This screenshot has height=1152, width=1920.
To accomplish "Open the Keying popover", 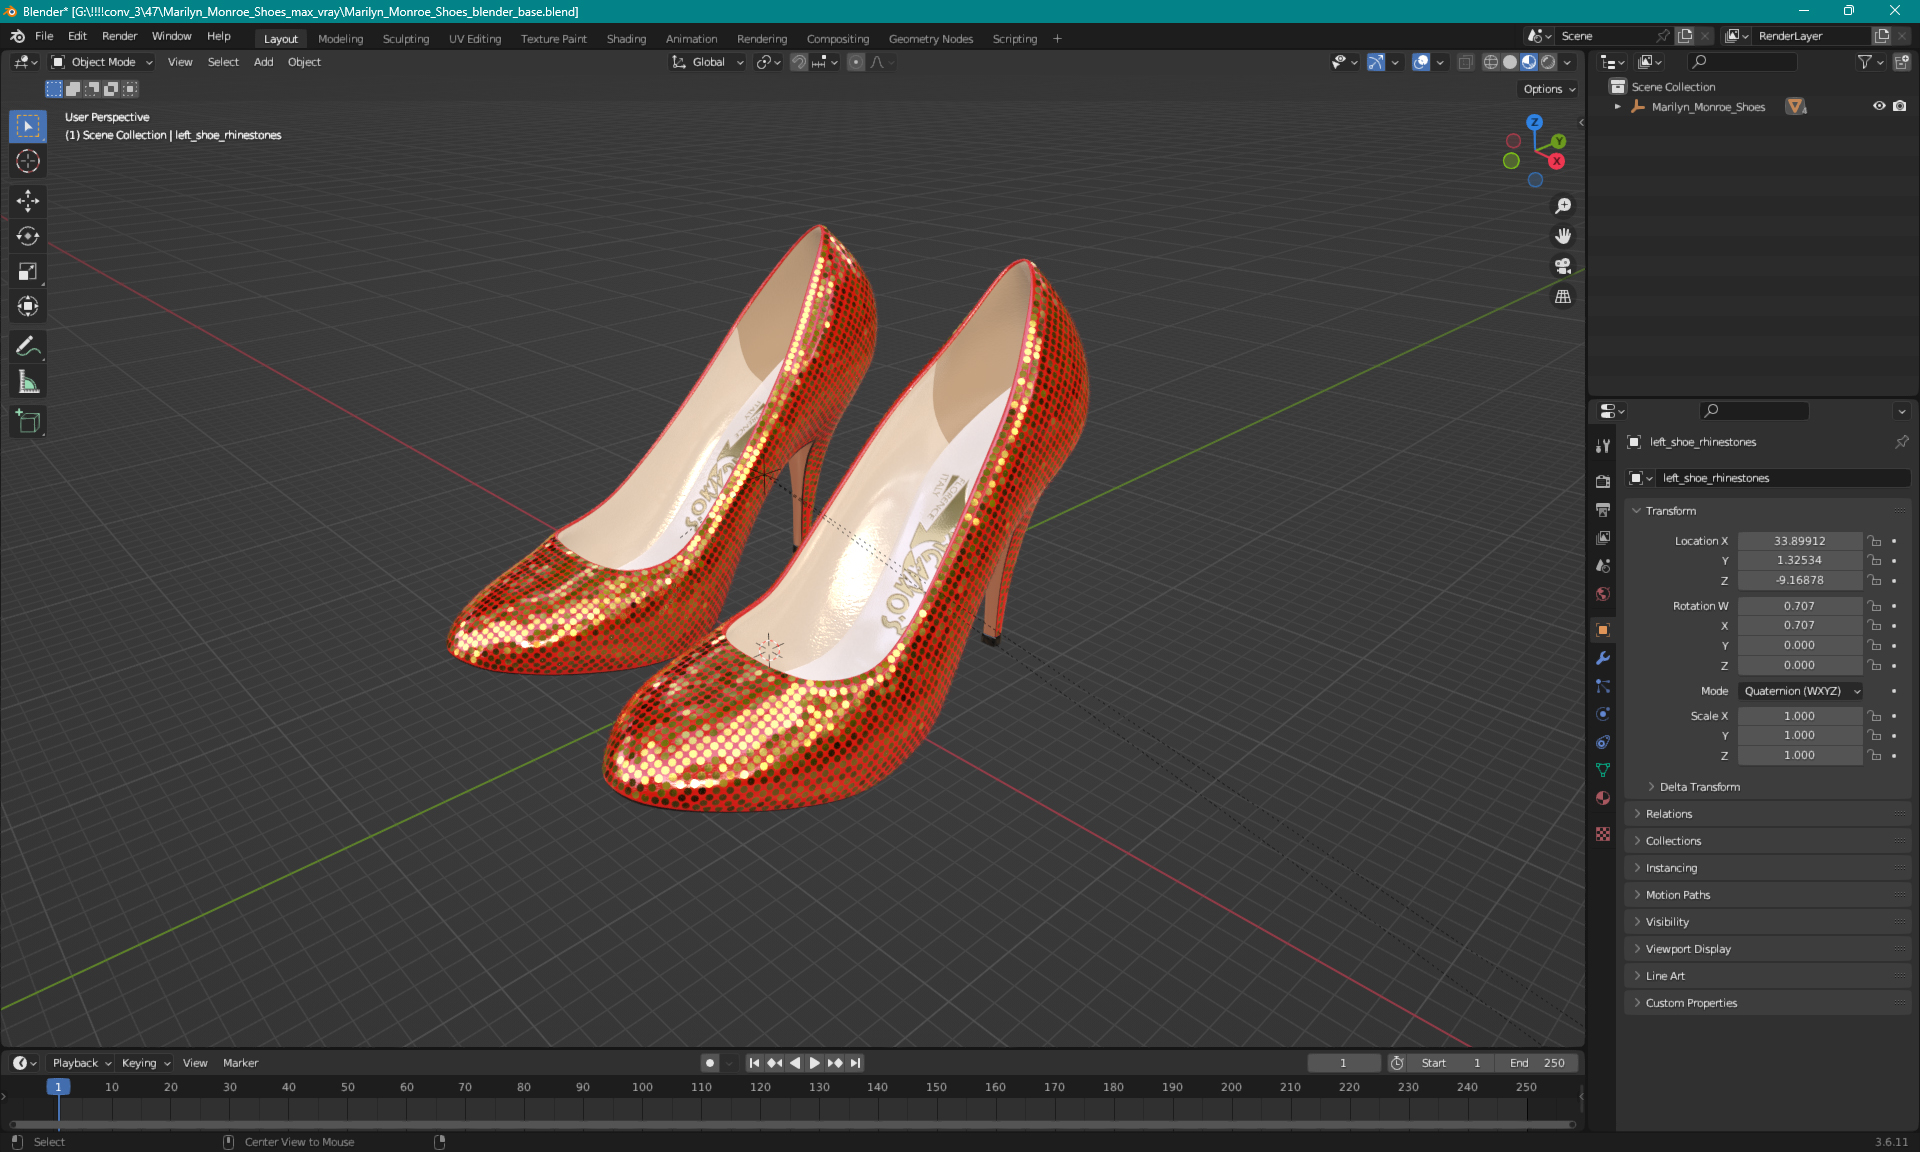I will coord(145,1063).
